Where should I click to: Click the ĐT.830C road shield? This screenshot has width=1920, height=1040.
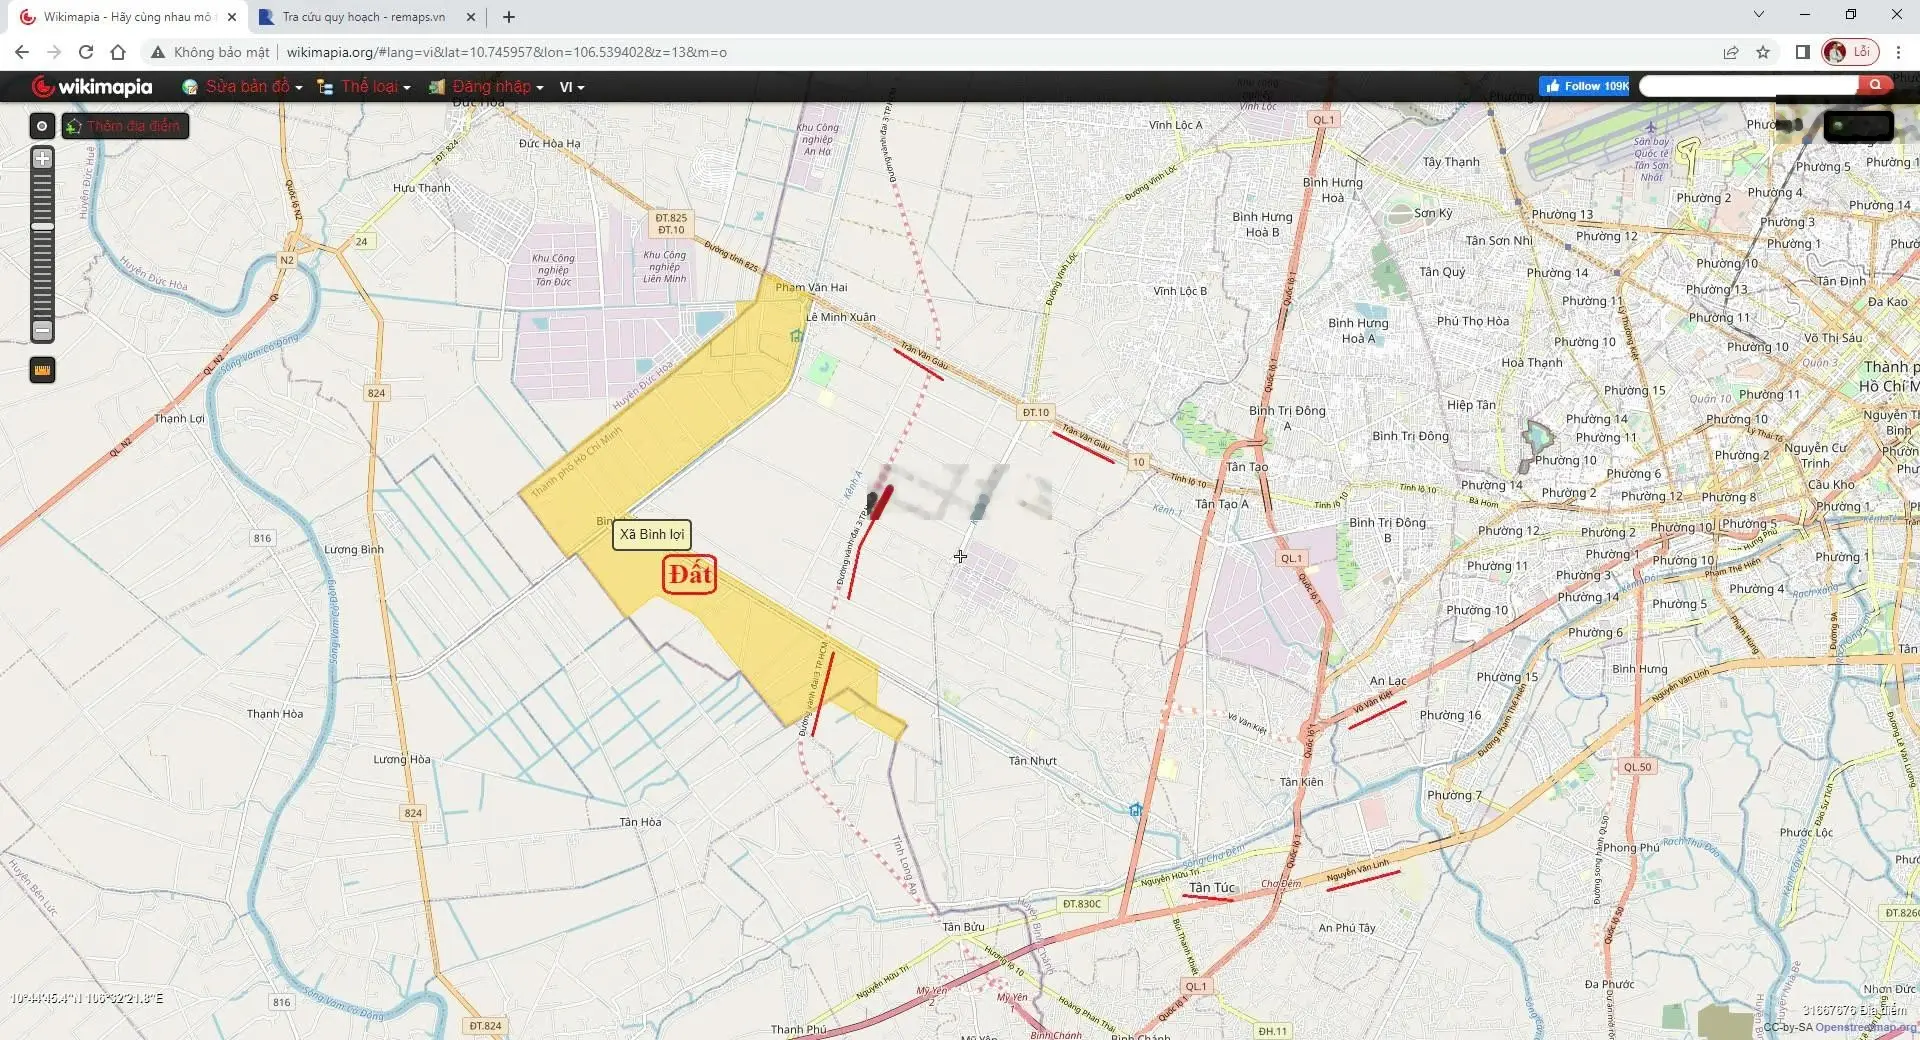(1082, 904)
